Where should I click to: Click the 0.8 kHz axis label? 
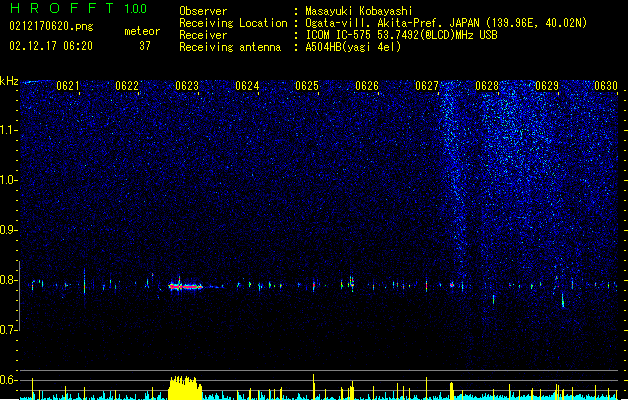coord(9,280)
